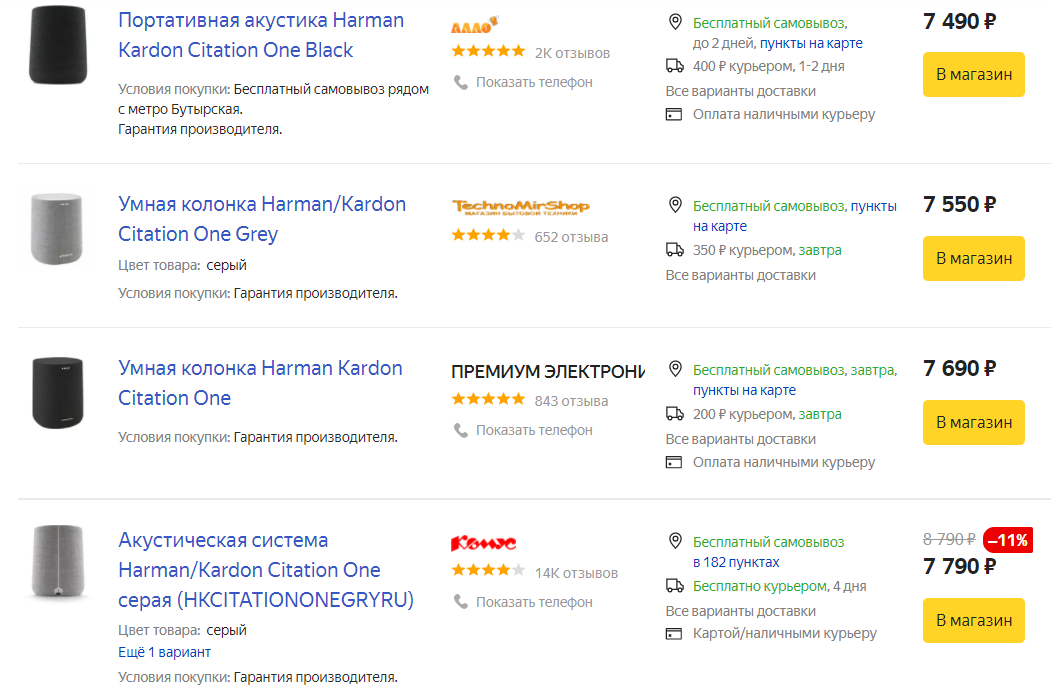Viewport: 1051px width, 692px height.
Task: Click the ALLO shop logo
Action: click(x=475, y=25)
